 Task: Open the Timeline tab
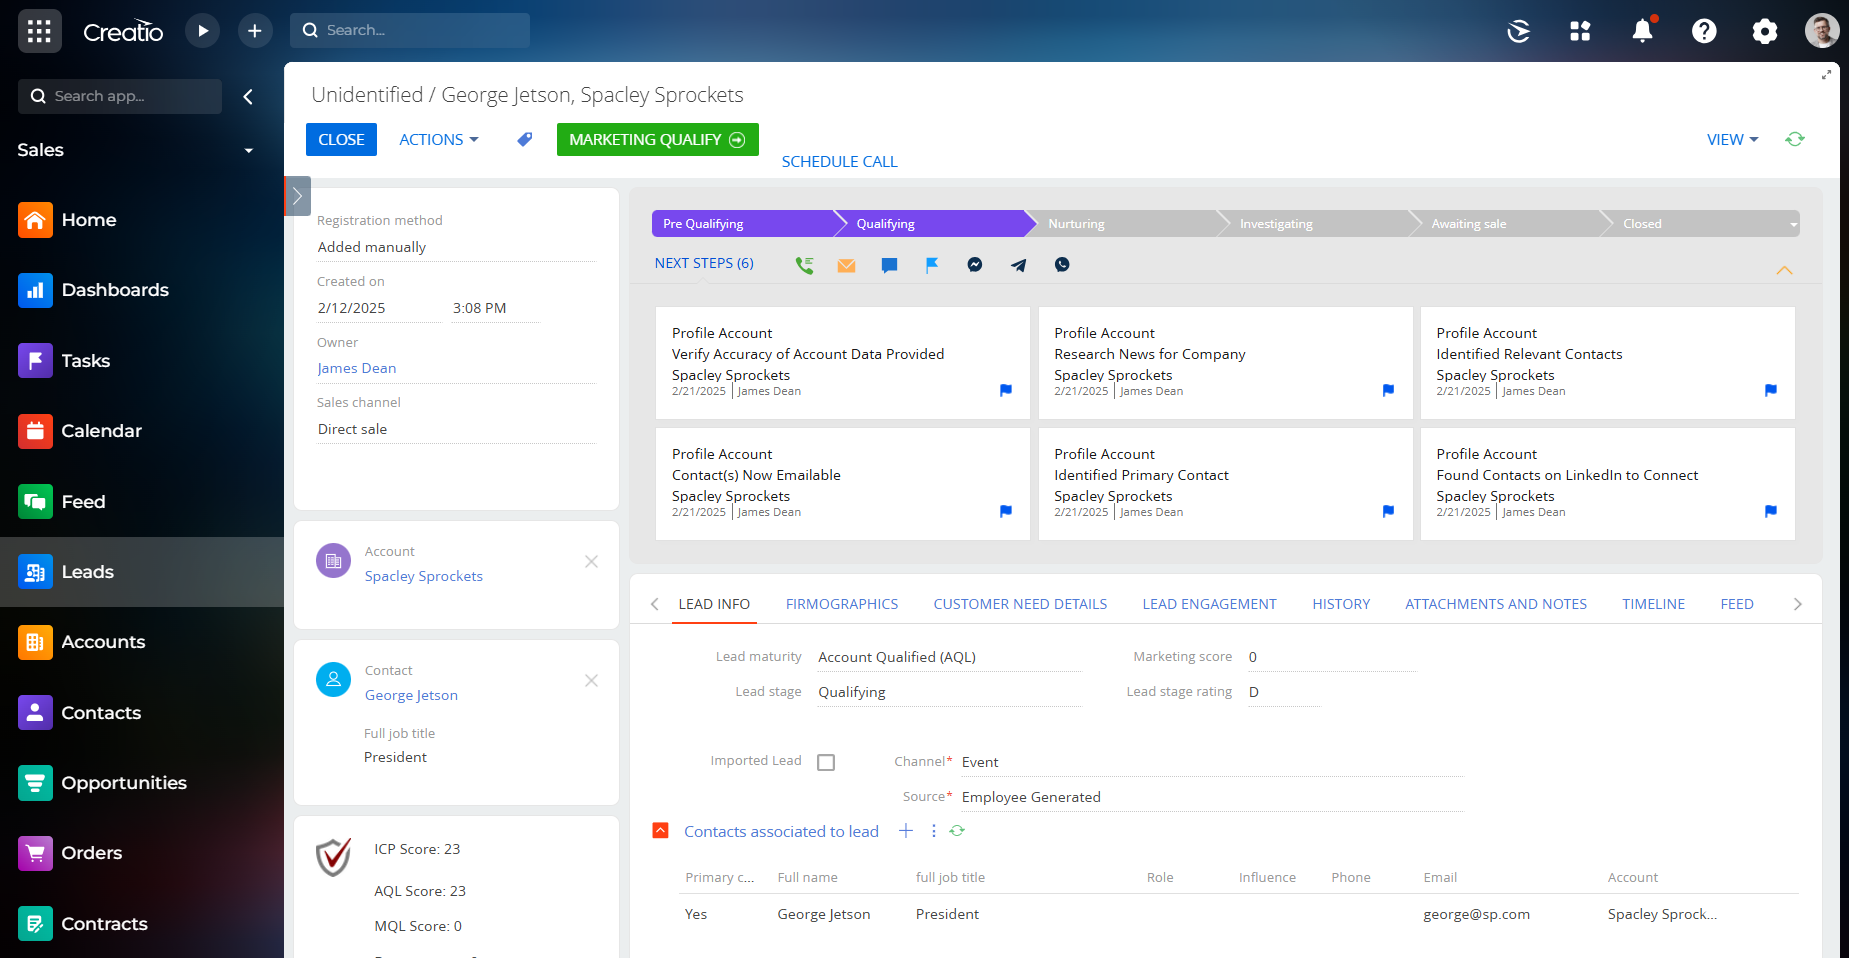[1653, 604]
